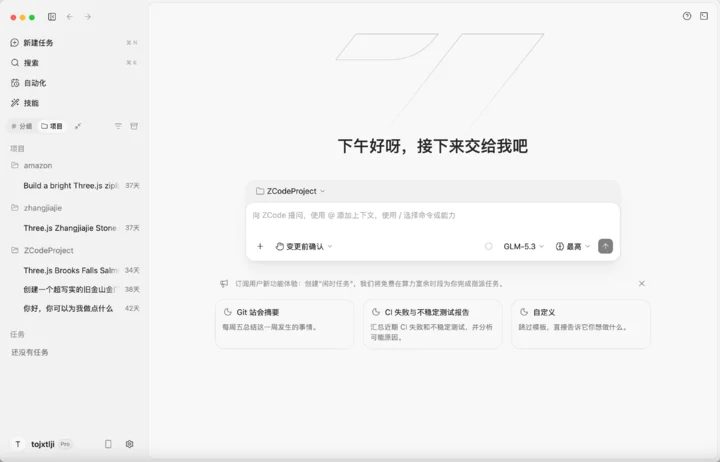Click the 任务 section heading
Image resolution: width=720 pixels, height=462 pixels.
[17, 334]
